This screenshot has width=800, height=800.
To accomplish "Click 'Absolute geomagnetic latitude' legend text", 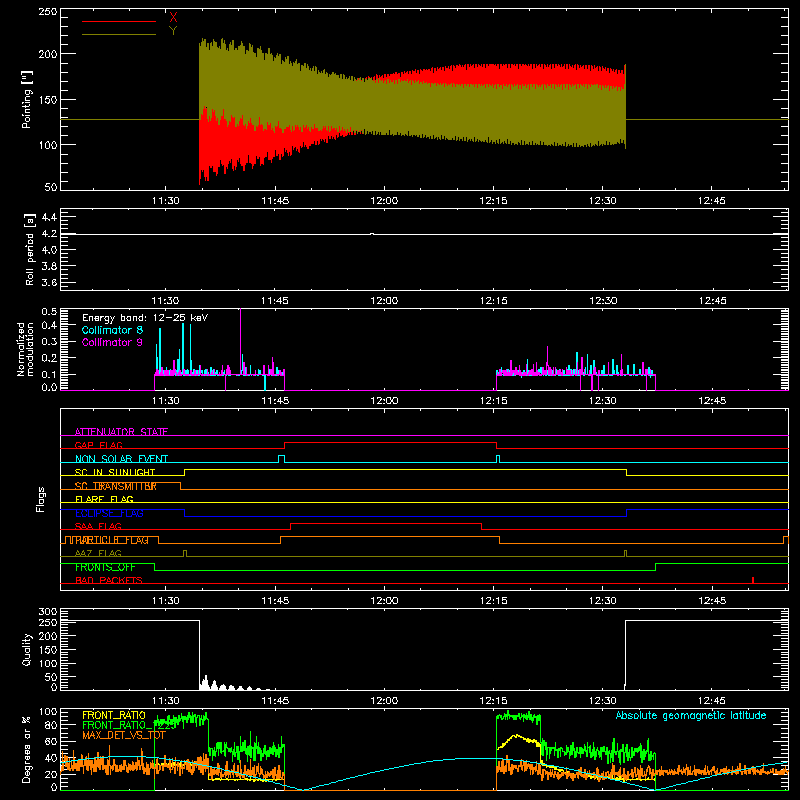I will click(x=691, y=715).
